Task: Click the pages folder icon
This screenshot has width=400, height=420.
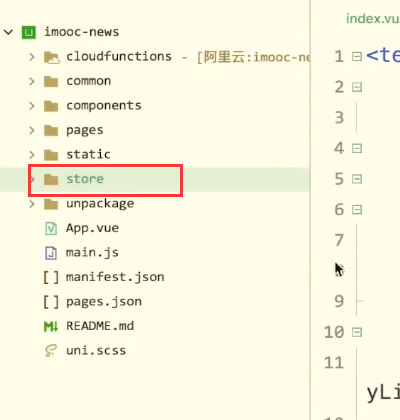Action: coord(51,130)
